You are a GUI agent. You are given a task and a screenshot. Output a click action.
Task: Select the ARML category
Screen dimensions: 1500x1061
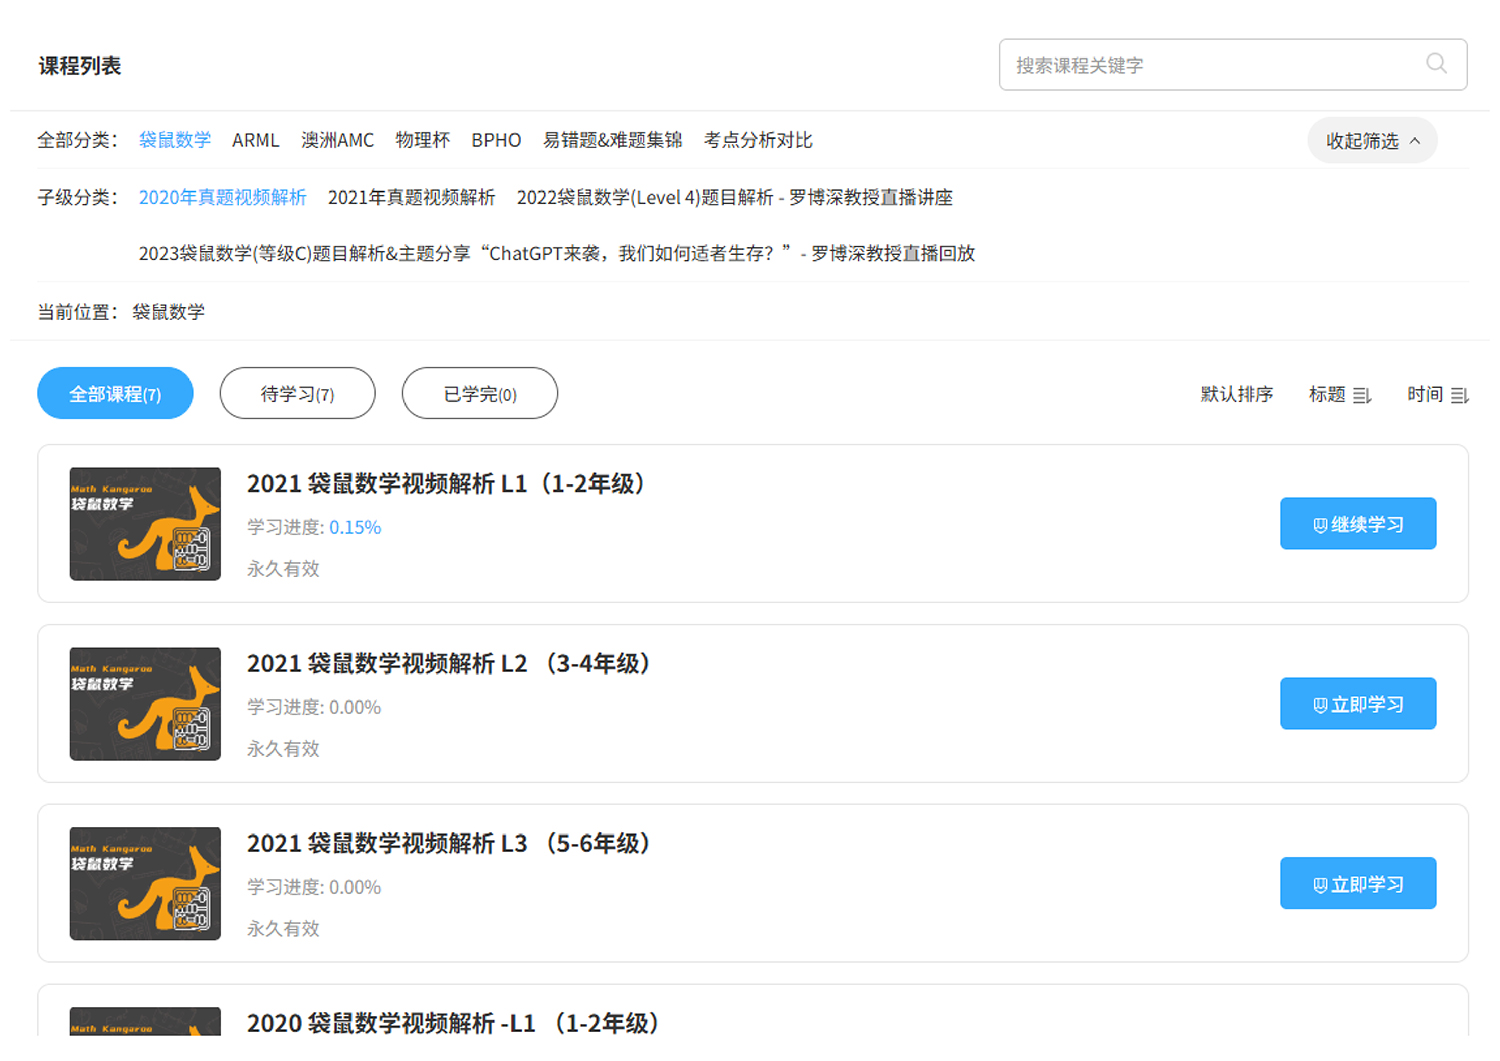(255, 140)
